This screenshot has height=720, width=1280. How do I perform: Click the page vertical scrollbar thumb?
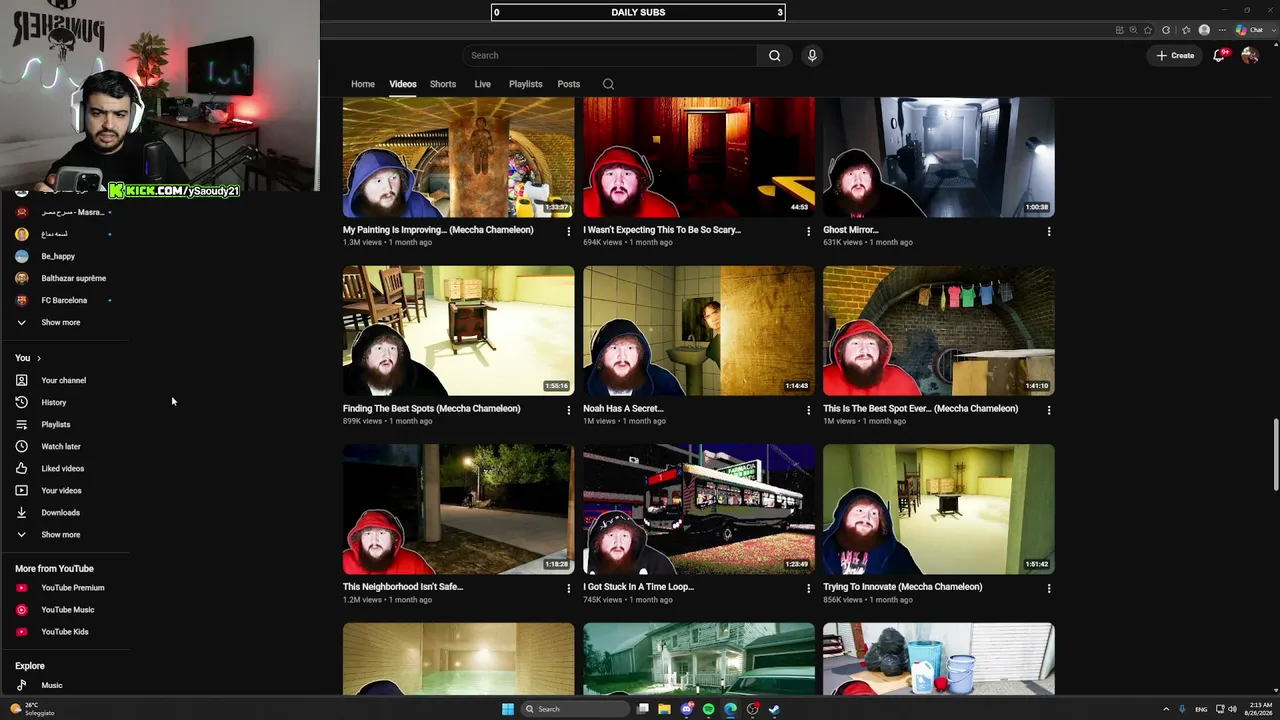1275,455
